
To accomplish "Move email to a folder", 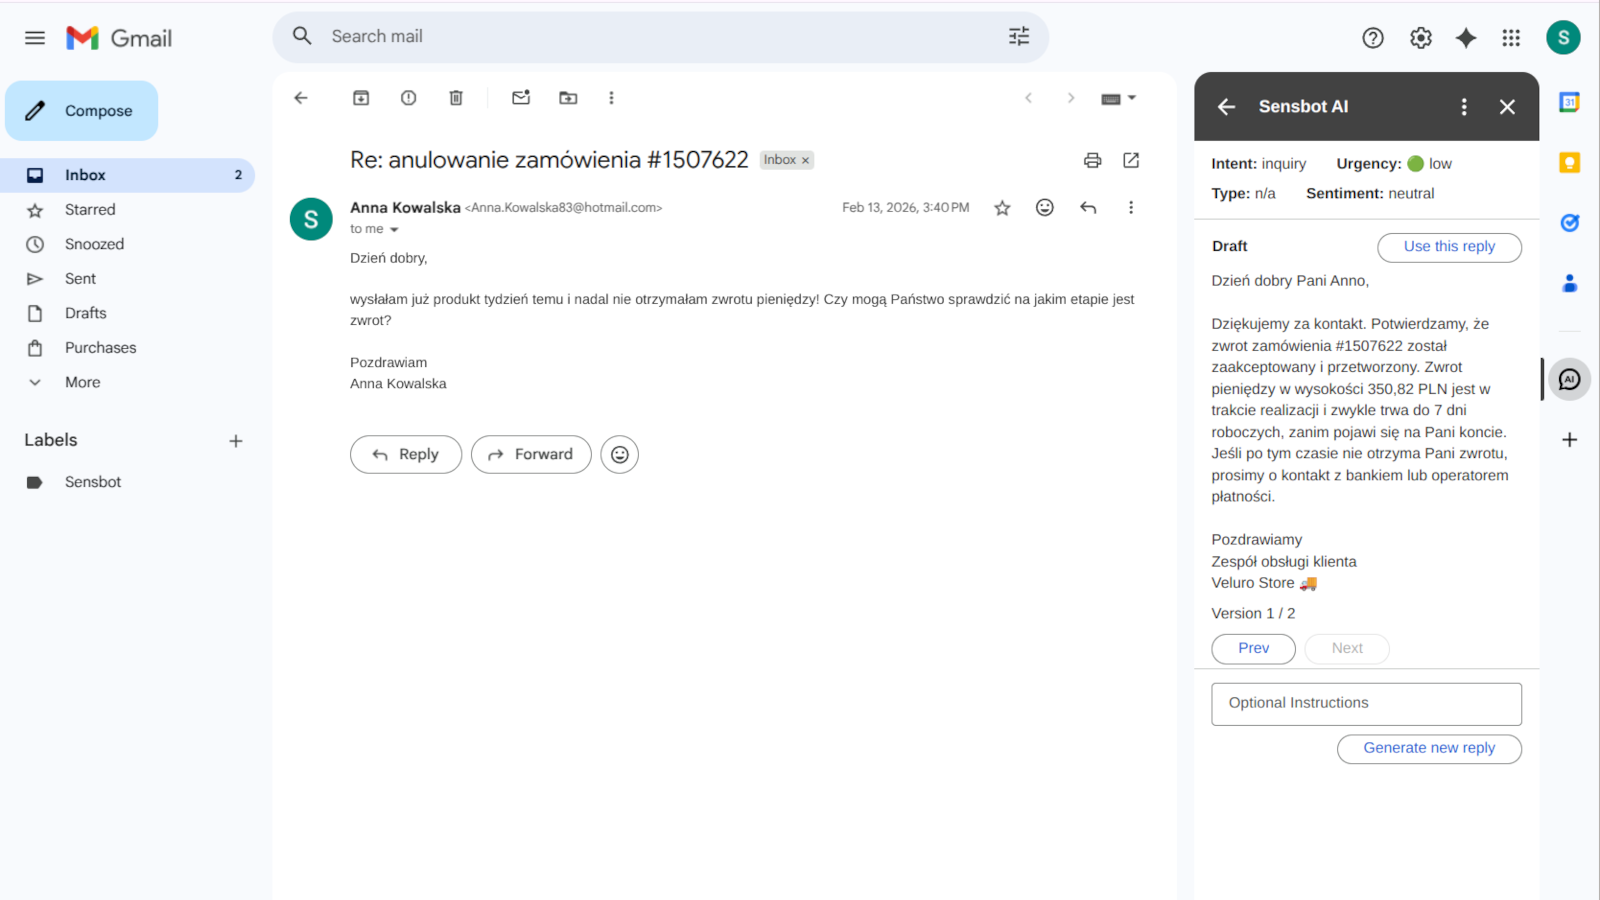I will (568, 98).
